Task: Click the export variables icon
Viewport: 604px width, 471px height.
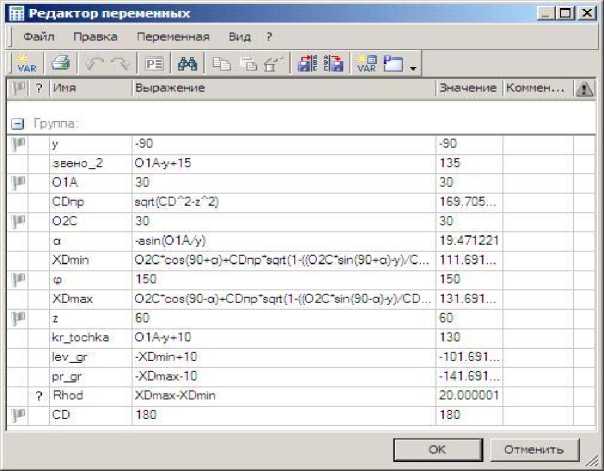Action: click(x=333, y=63)
